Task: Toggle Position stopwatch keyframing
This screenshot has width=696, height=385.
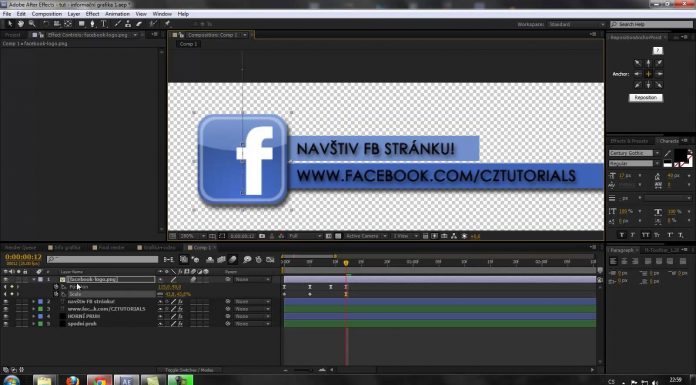Action: pyautogui.click(x=56, y=287)
